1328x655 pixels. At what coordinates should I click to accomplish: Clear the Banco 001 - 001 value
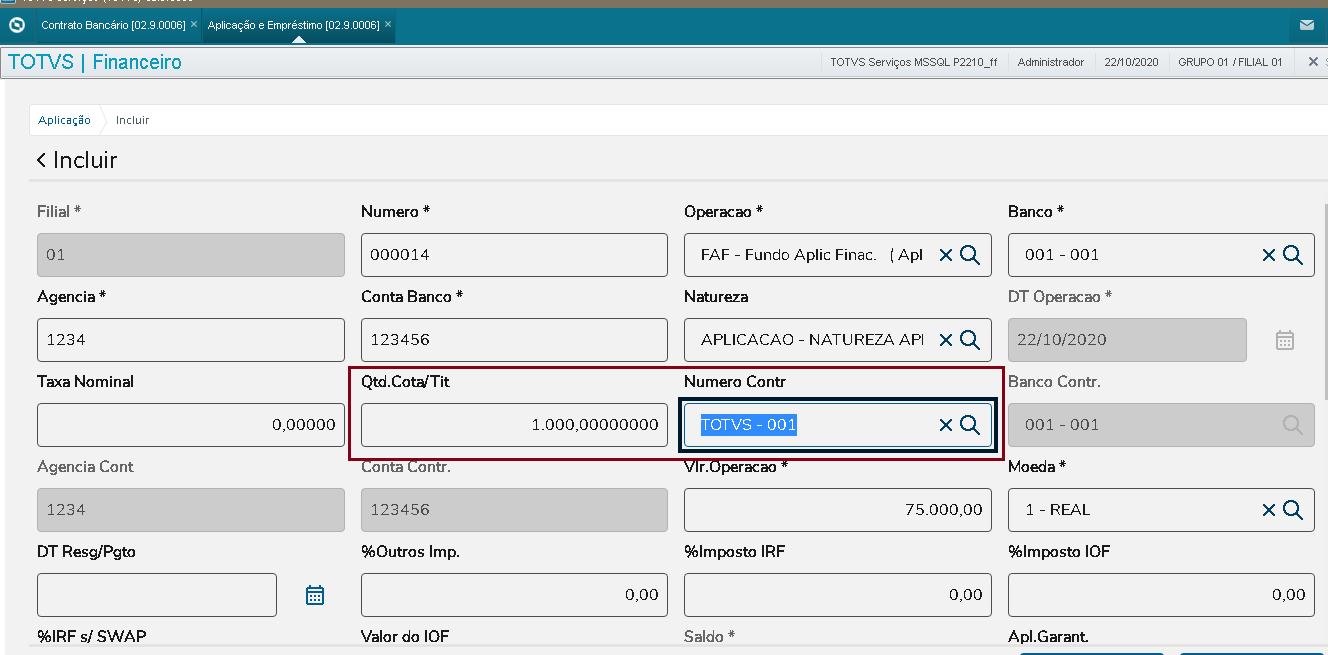click(1268, 255)
